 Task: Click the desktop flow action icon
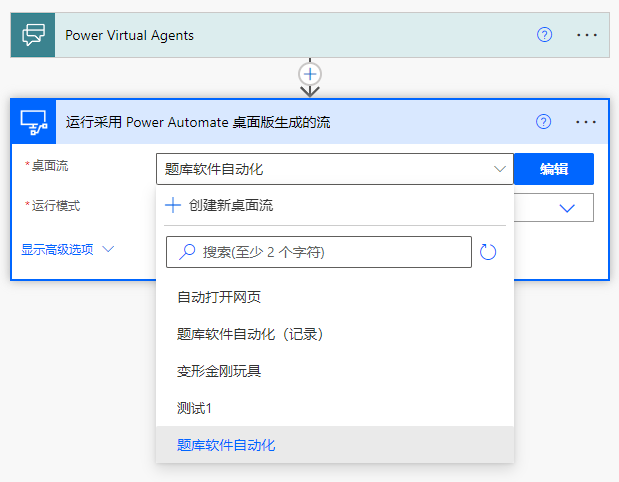coord(33,122)
